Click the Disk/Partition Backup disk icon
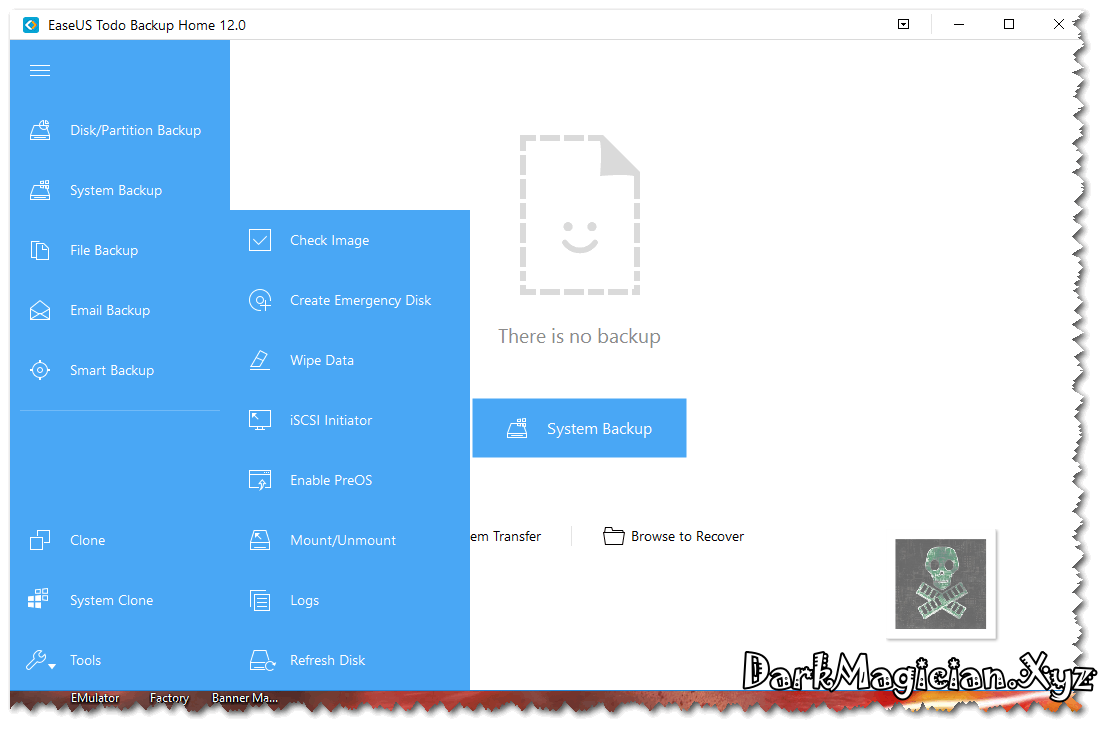 [x=40, y=130]
